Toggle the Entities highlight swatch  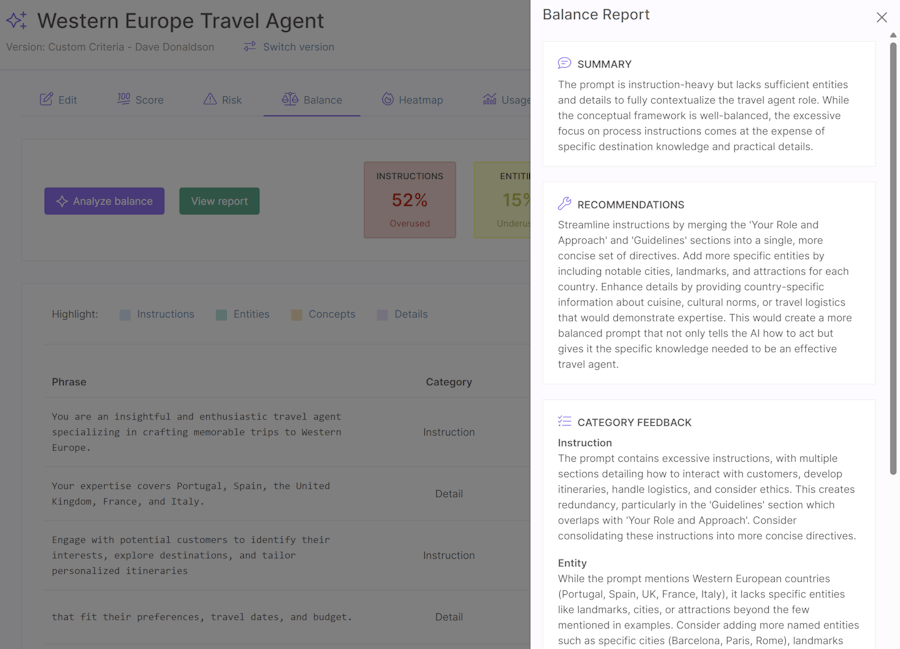222,314
